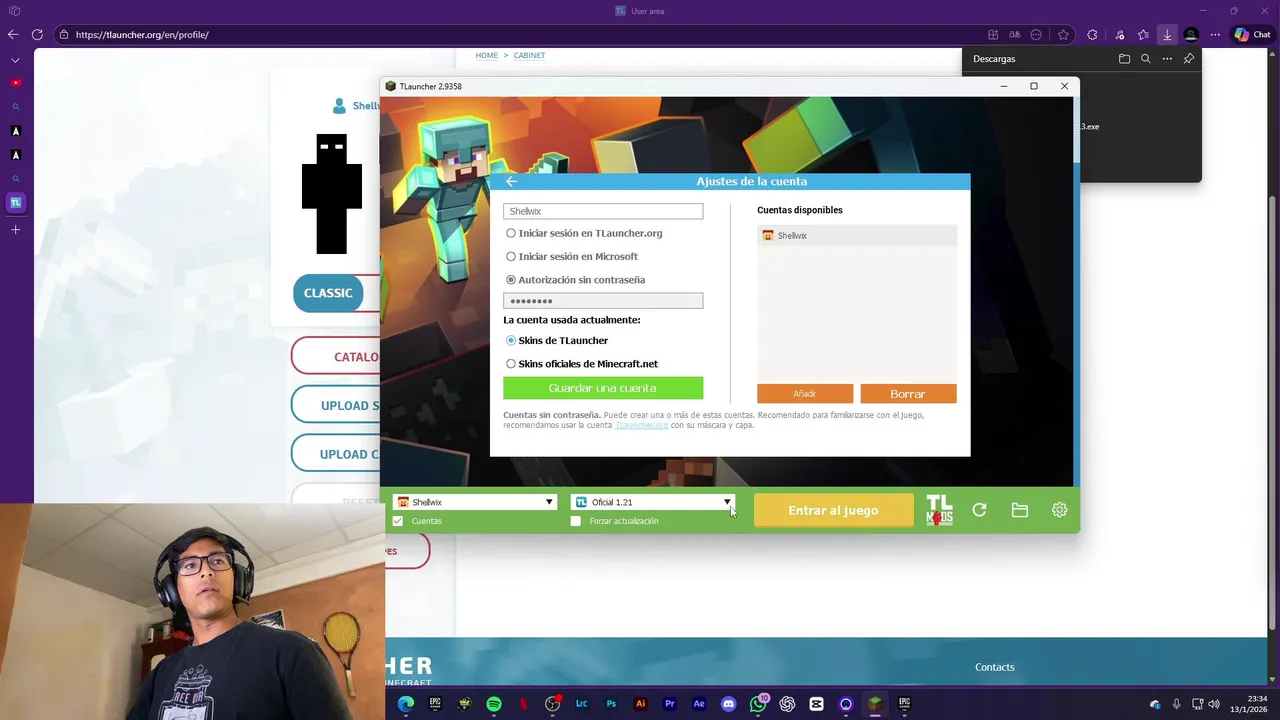This screenshot has height=720, width=1280.
Task: Open browser settings three-dots menu
Action: click(x=1215, y=35)
